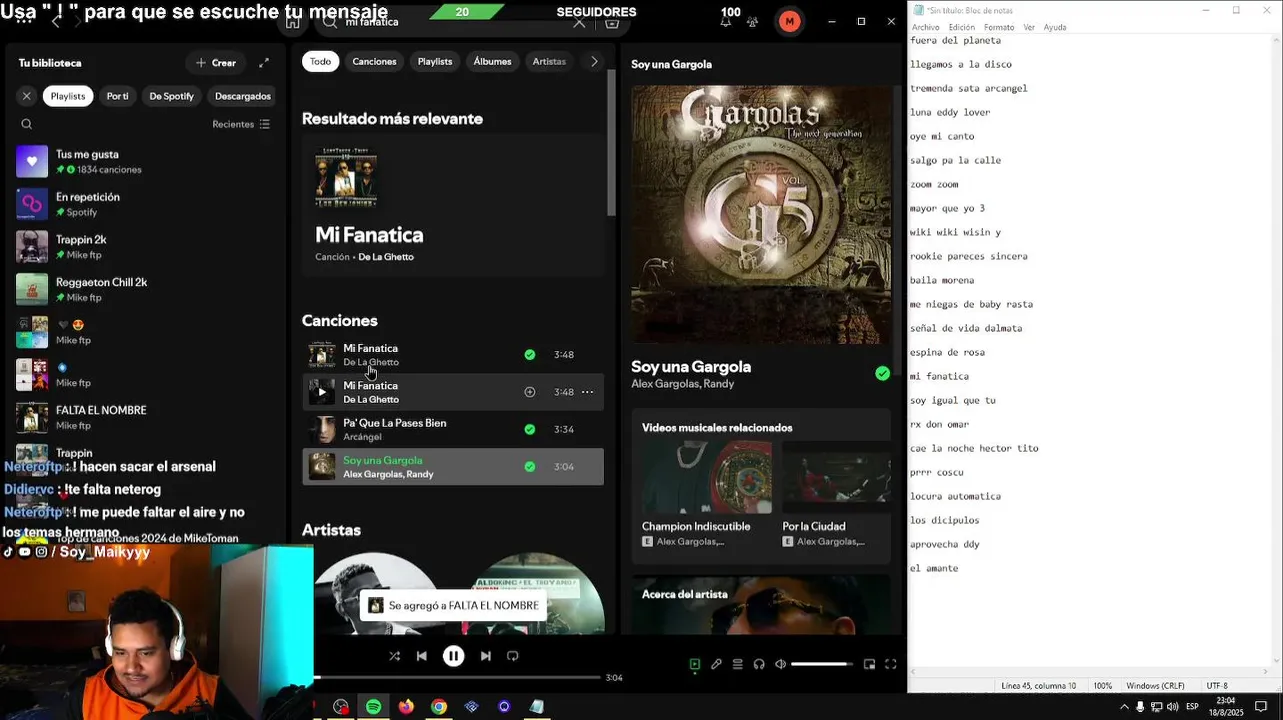This screenshot has width=1283, height=720.
Task: Toggle saved check on first Mi Fanatica
Action: [x=530, y=355]
